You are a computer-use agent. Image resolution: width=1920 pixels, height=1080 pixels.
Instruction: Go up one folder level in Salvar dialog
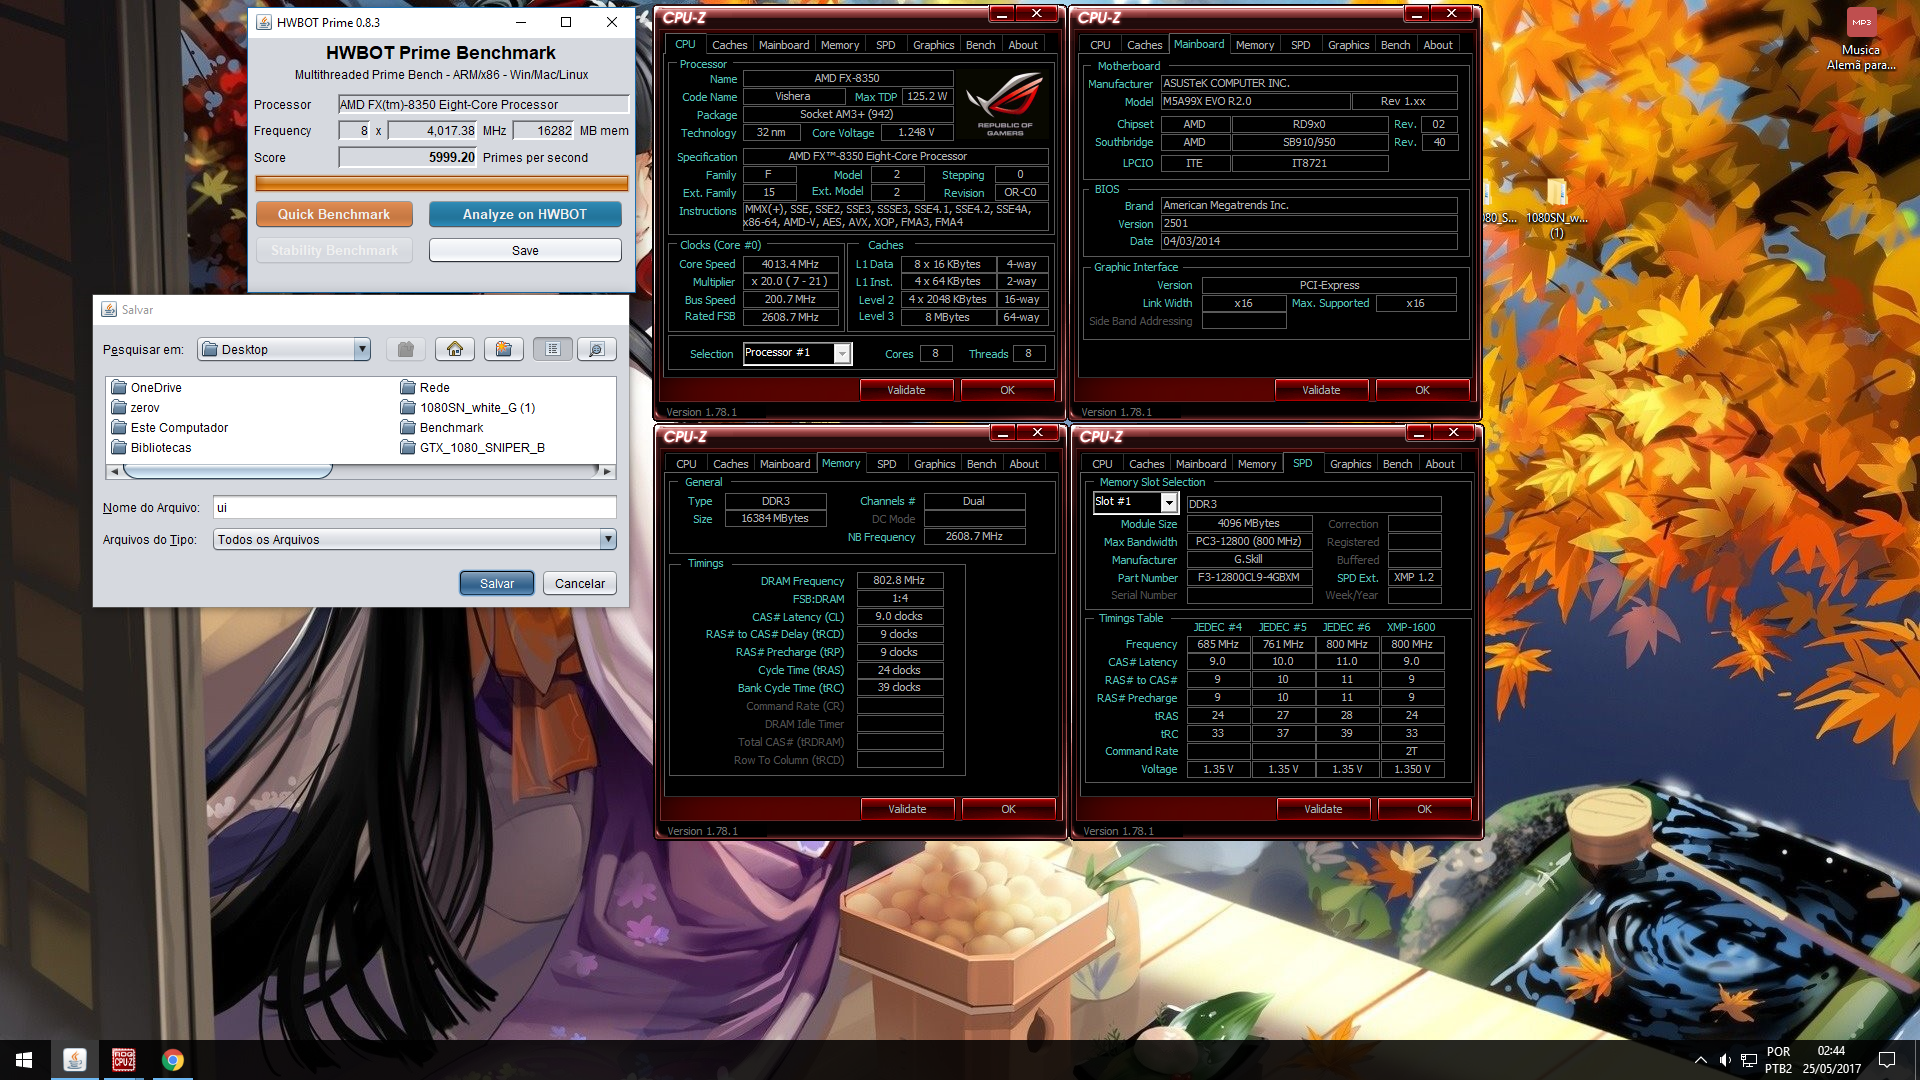pos(405,349)
